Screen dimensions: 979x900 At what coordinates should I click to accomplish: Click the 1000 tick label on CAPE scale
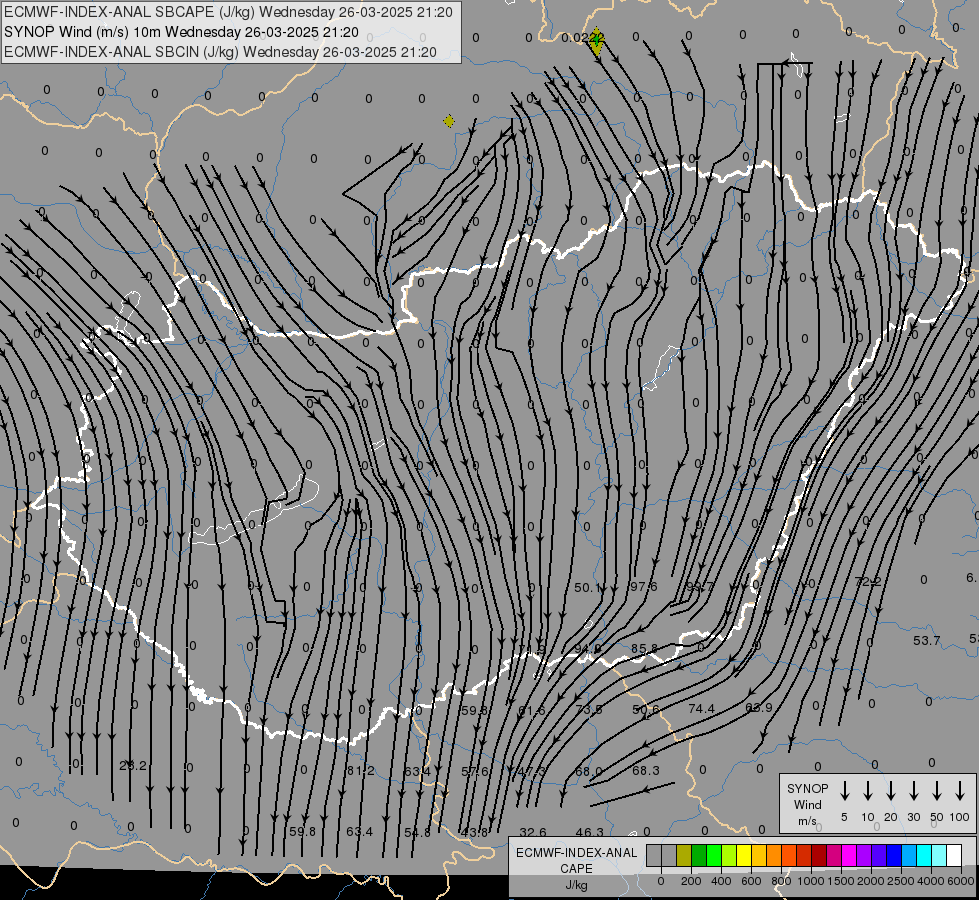point(811,881)
